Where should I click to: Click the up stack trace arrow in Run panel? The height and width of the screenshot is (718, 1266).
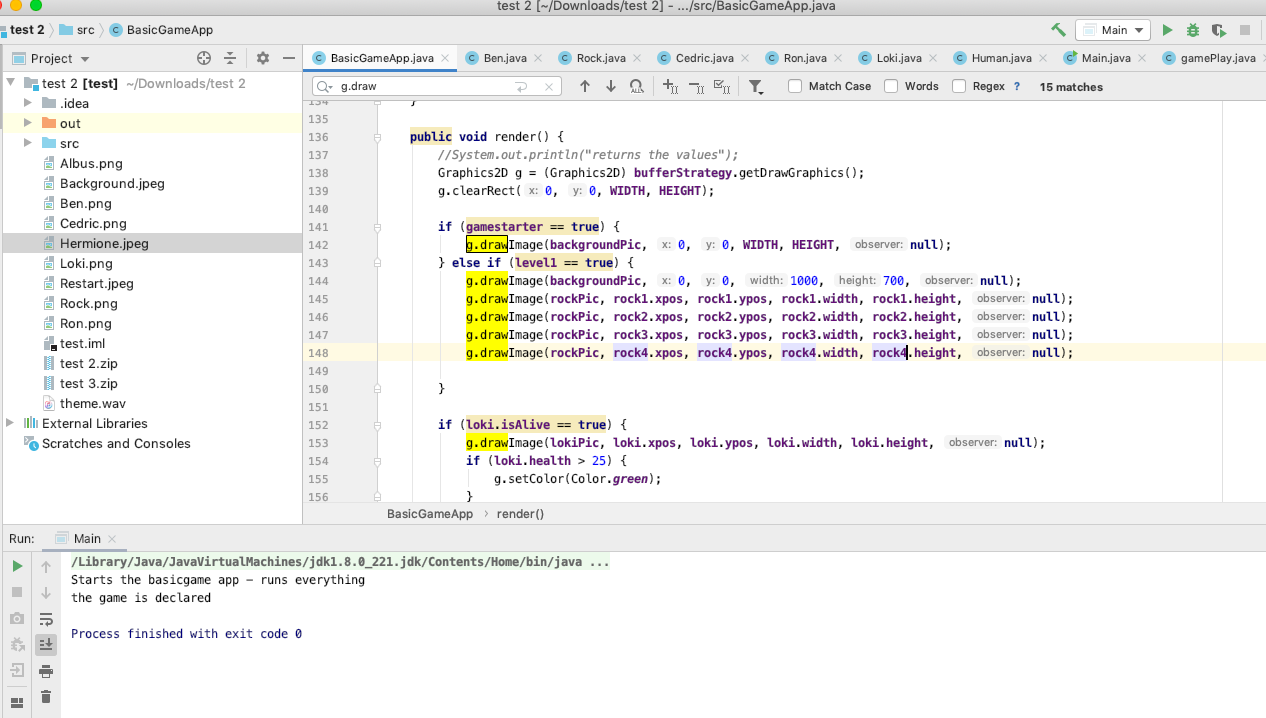[46, 567]
